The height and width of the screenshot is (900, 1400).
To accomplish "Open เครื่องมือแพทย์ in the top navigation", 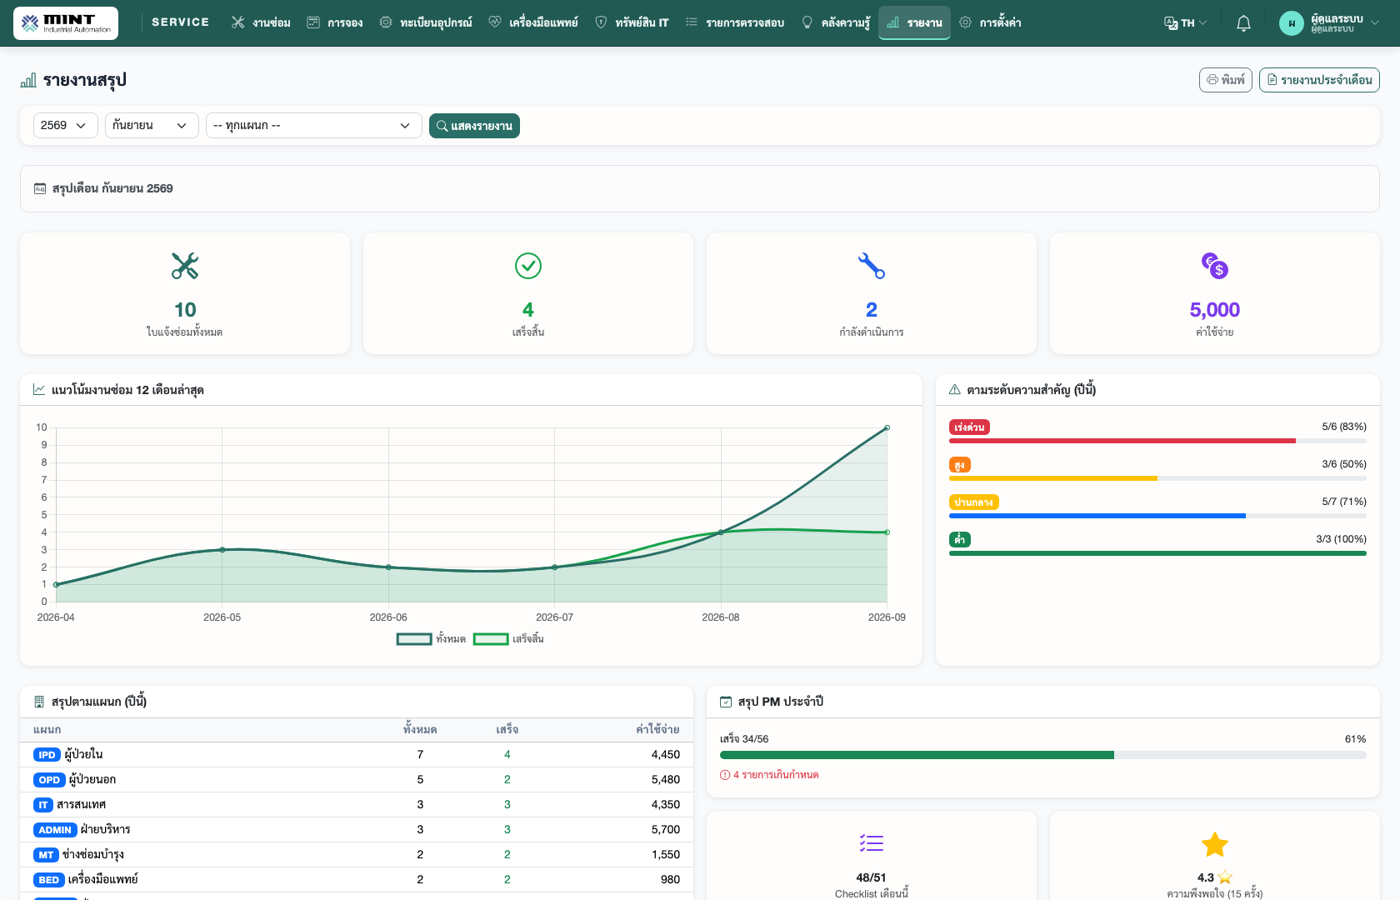I will point(533,23).
